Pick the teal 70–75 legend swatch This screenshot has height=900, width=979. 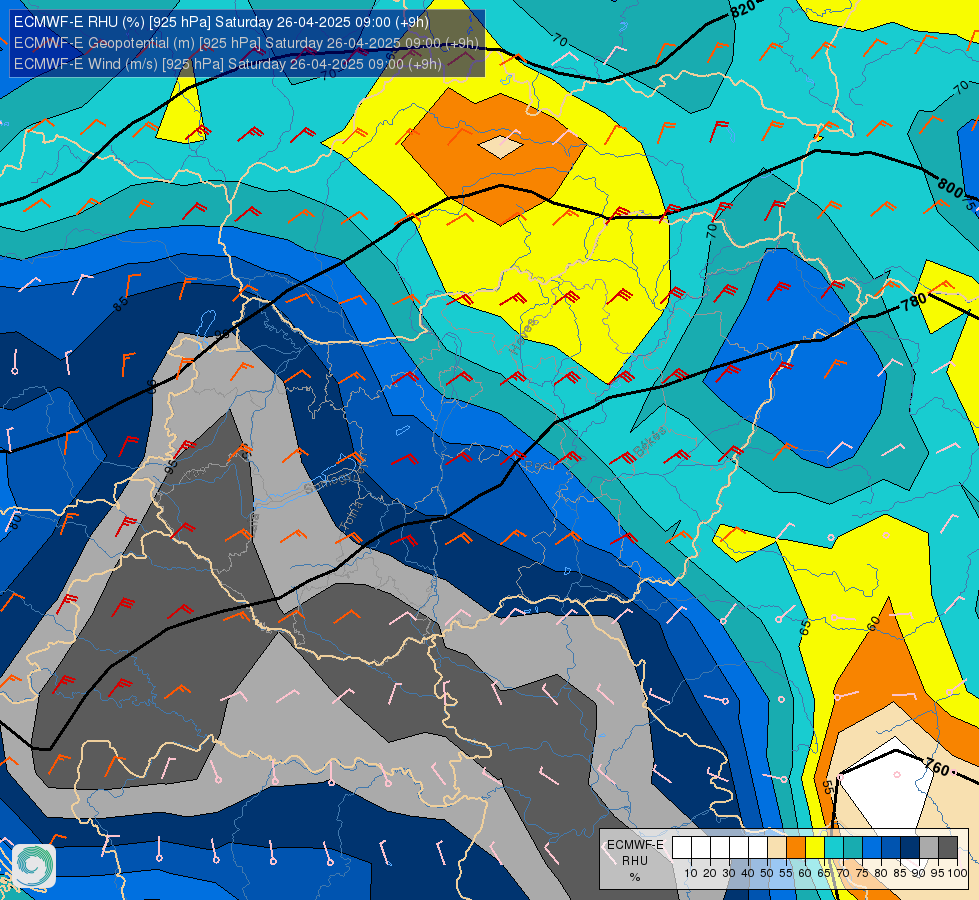(x=853, y=848)
